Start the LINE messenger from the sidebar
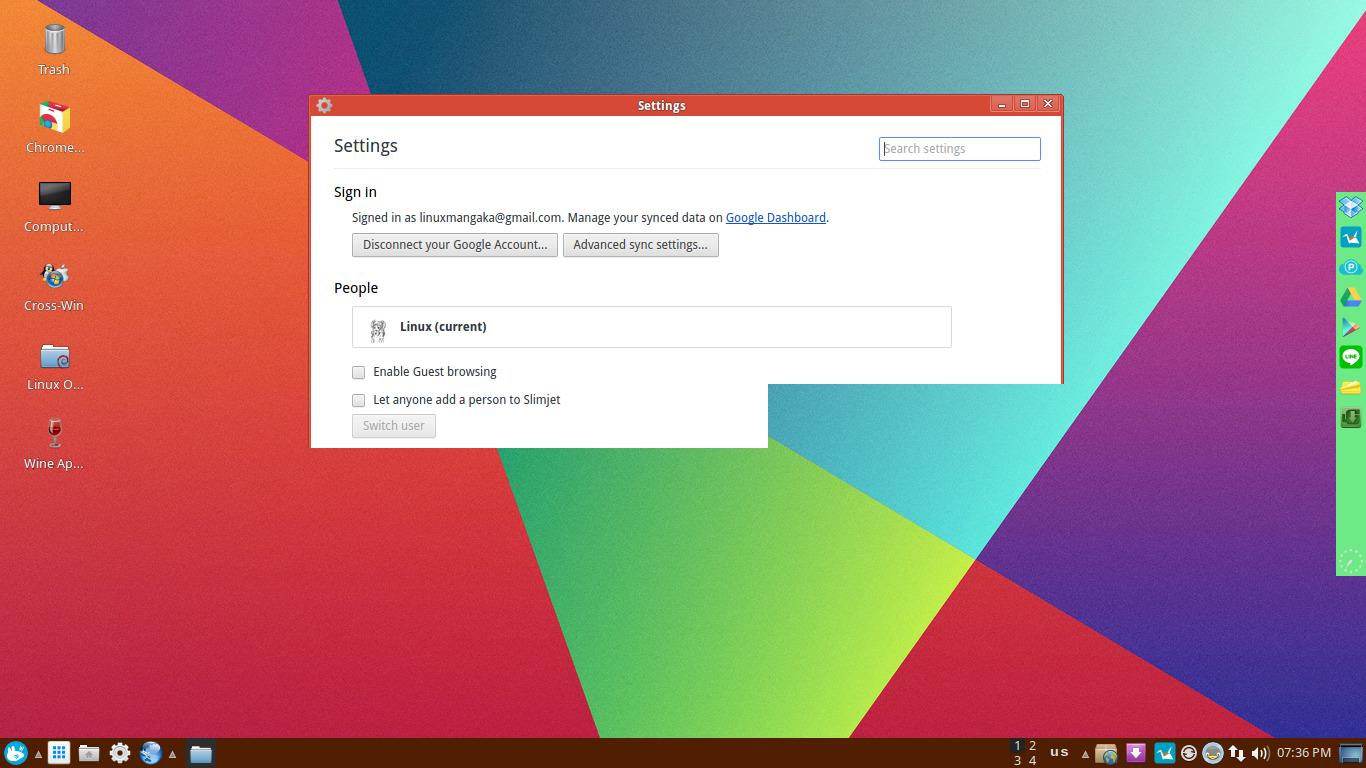Image resolution: width=1366 pixels, height=768 pixels. pos(1351,357)
